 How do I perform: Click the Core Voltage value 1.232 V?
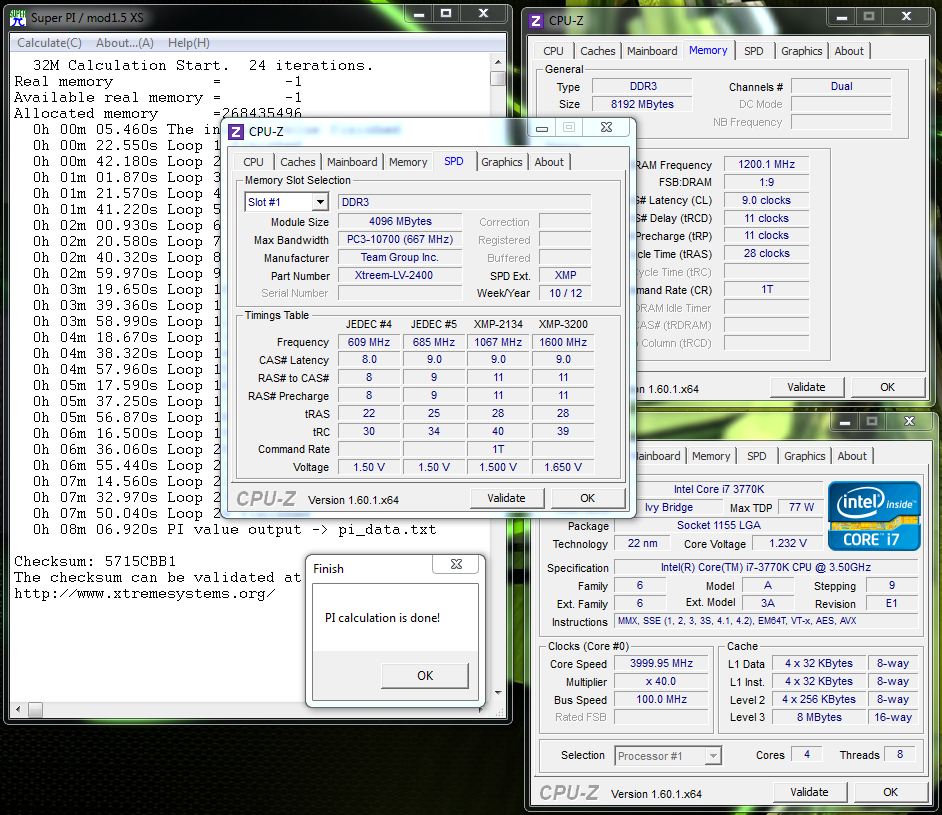click(788, 543)
